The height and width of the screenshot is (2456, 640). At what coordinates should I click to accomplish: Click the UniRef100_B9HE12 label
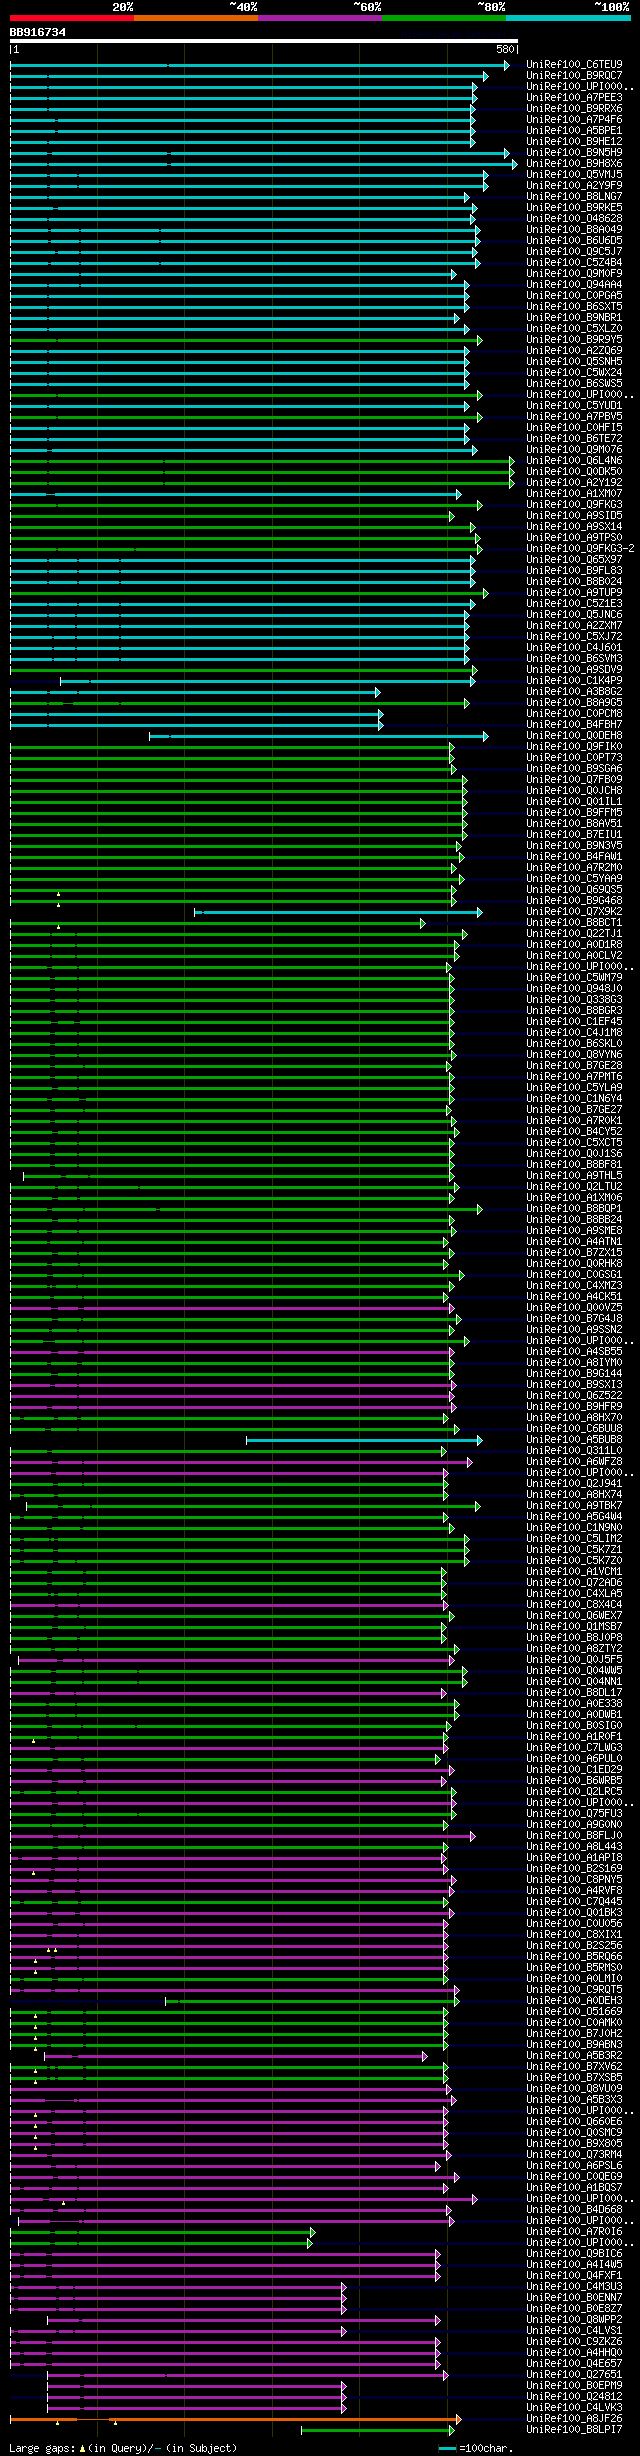(574, 141)
